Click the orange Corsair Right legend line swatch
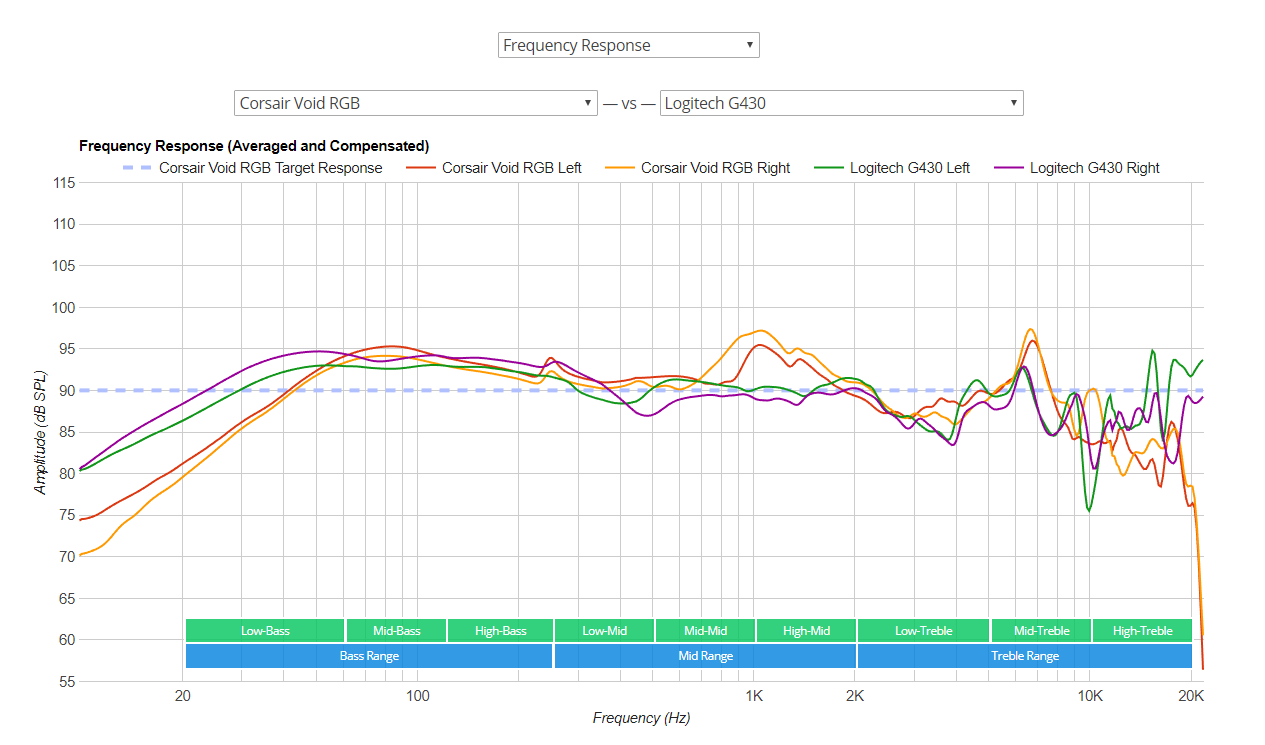The width and height of the screenshot is (1265, 745). (x=619, y=168)
